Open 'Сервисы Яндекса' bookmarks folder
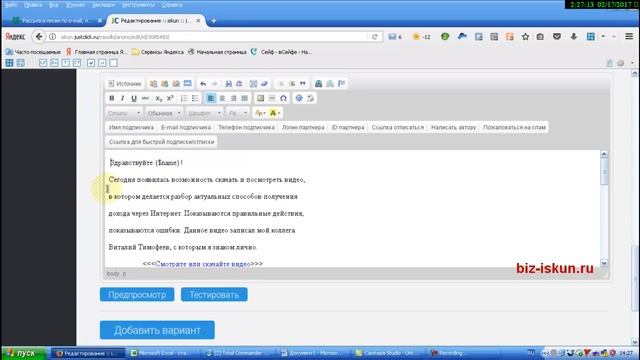Image resolution: width=640 pixels, height=360 pixels. 158,52
